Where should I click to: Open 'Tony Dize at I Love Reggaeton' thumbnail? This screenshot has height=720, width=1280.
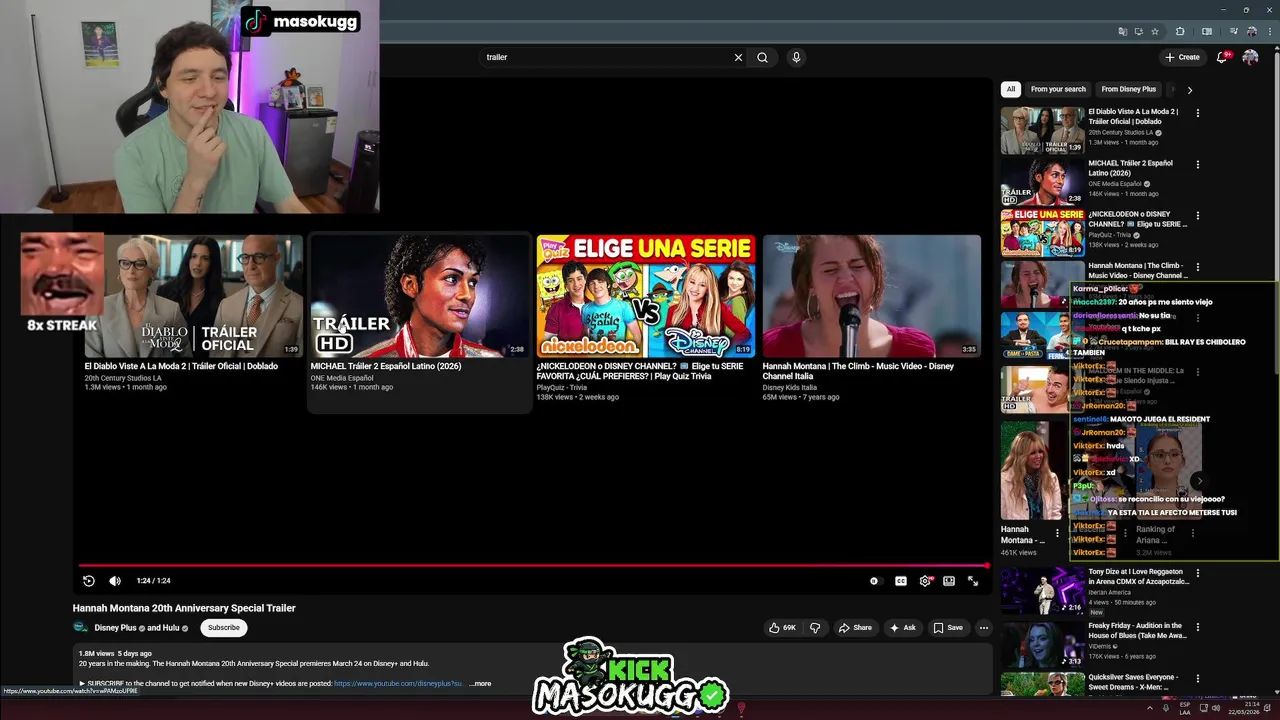pyautogui.click(x=1042, y=590)
